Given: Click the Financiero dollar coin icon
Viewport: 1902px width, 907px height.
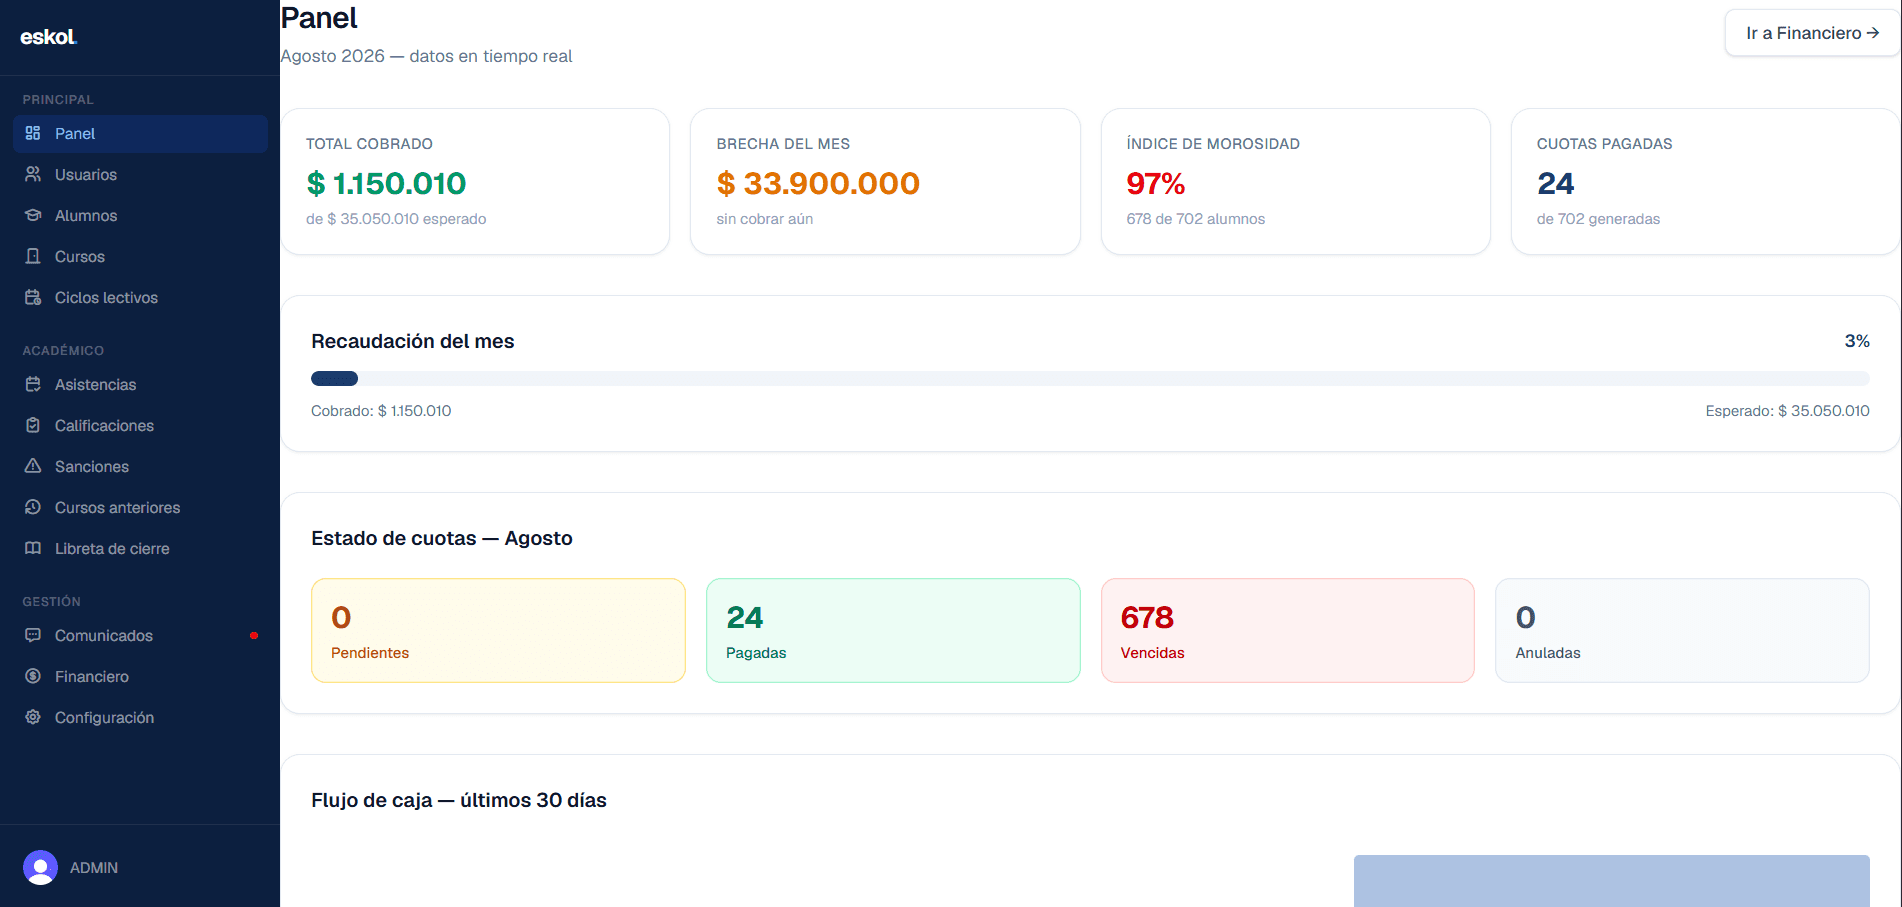Looking at the screenshot, I should tap(33, 676).
